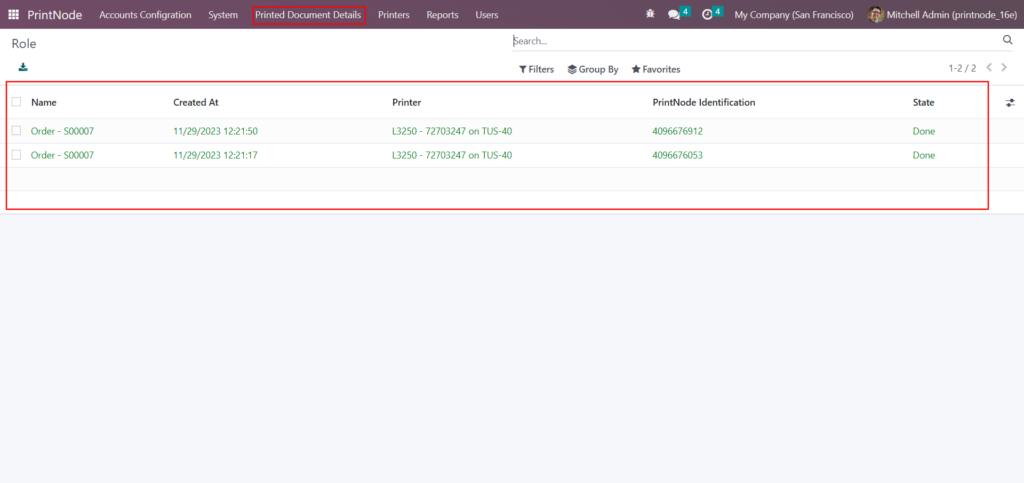This screenshot has height=483, width=1024.
Task: Open the conversations chat bubble icon
Action: 674,14
